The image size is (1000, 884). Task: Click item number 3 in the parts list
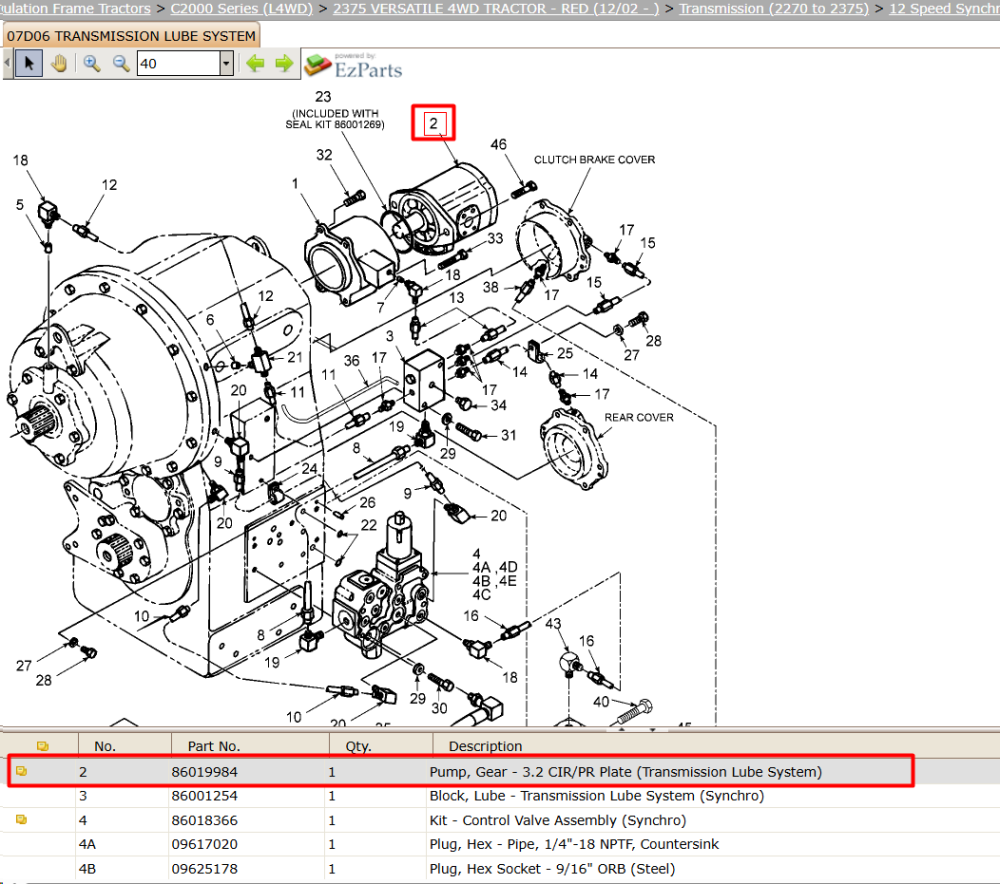click(83, 796)
